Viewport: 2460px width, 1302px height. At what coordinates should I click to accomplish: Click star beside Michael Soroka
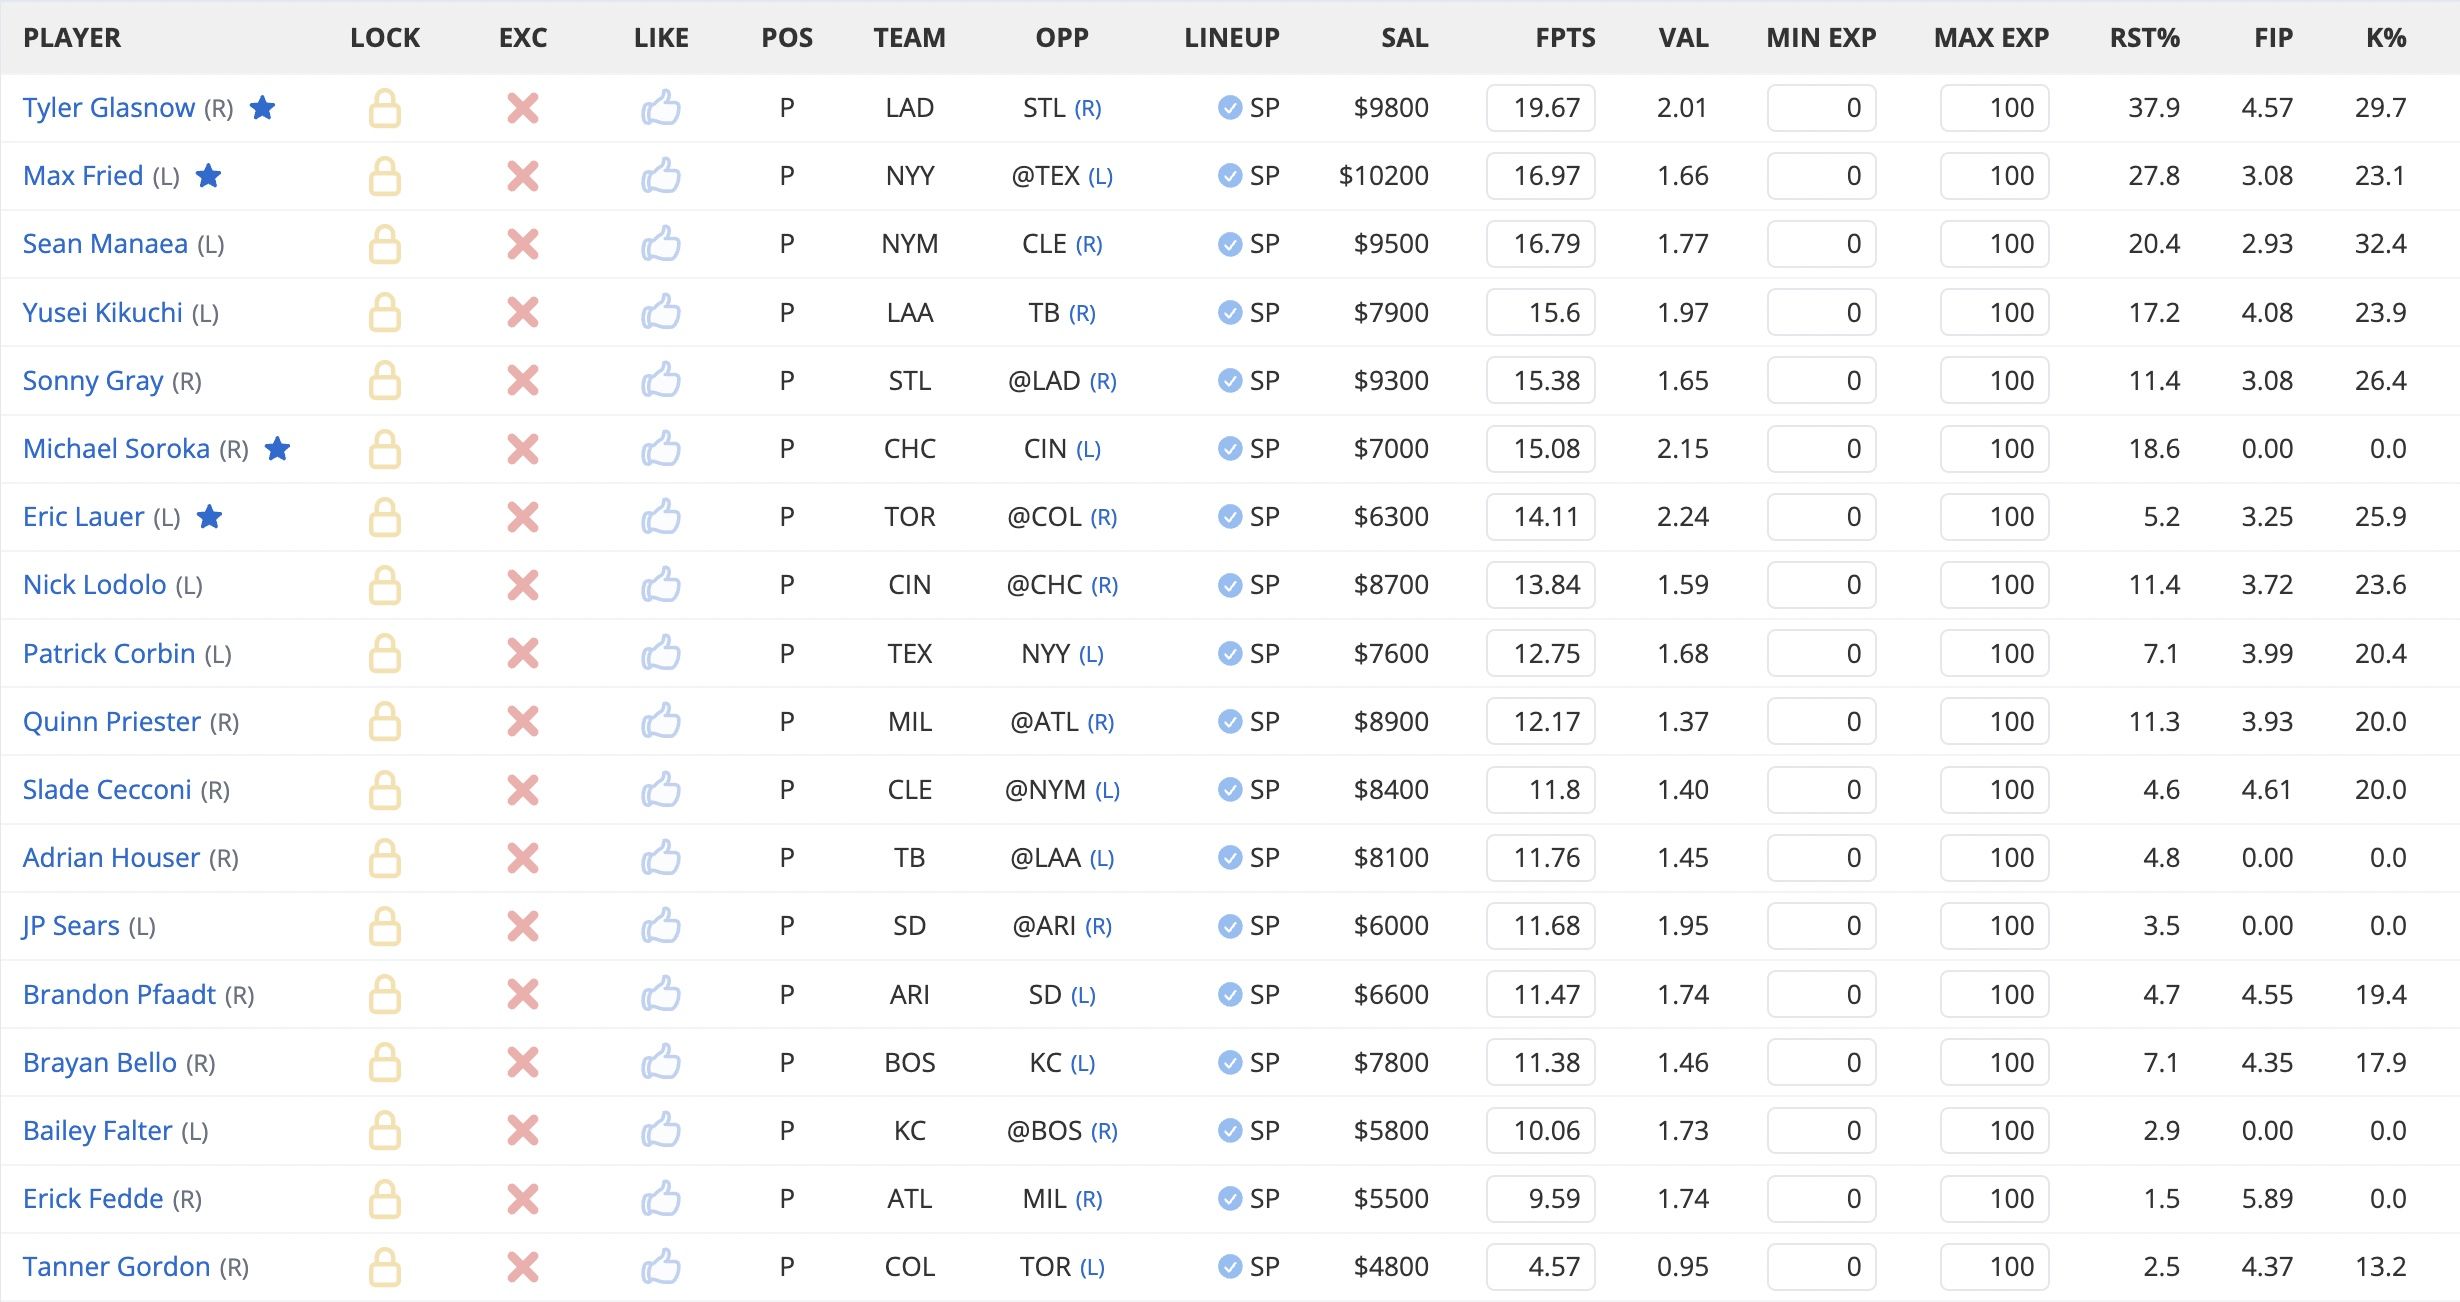277,448
